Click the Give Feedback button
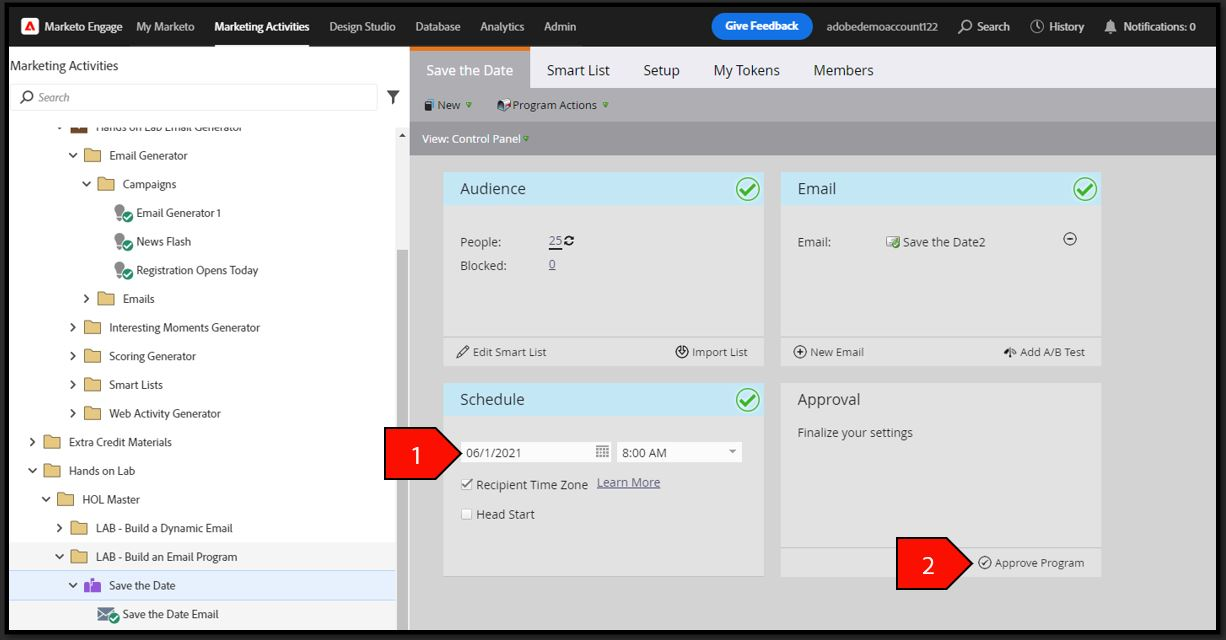This screenshot has height=640, width=1226. pos(762,26)
